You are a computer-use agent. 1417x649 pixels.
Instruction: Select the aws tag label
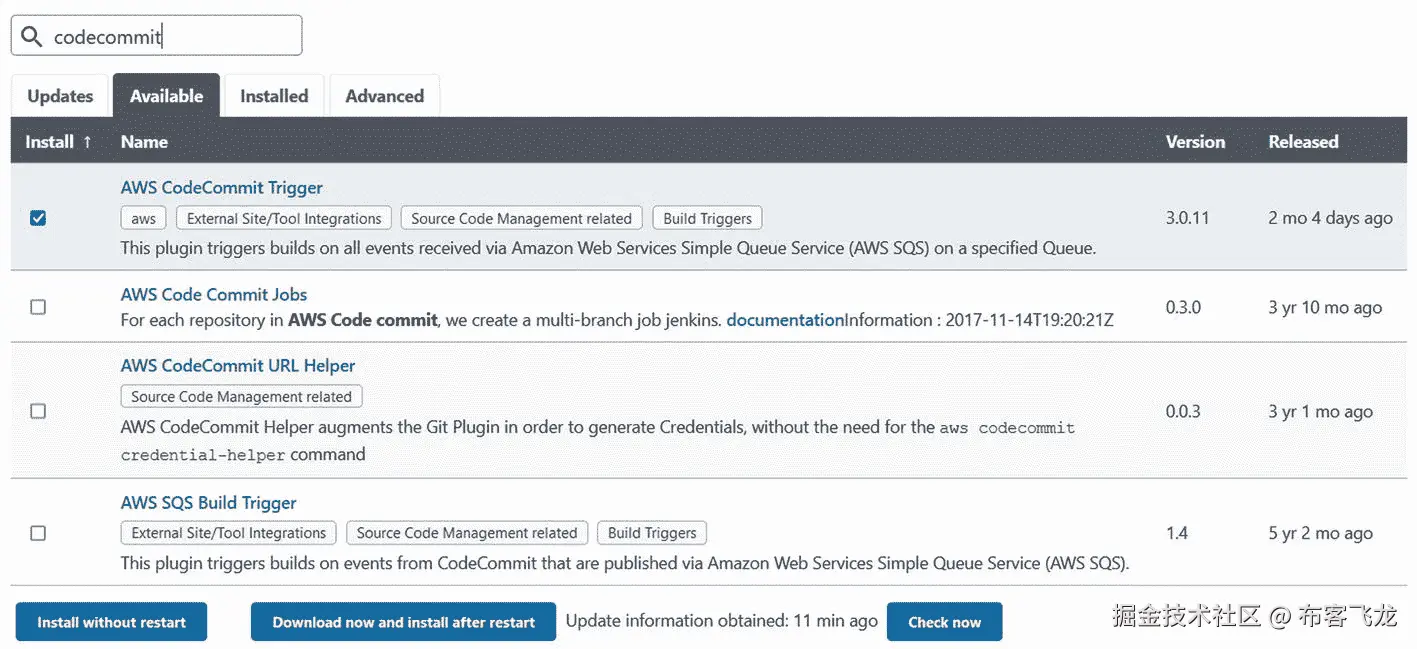[x=143, y=219]
